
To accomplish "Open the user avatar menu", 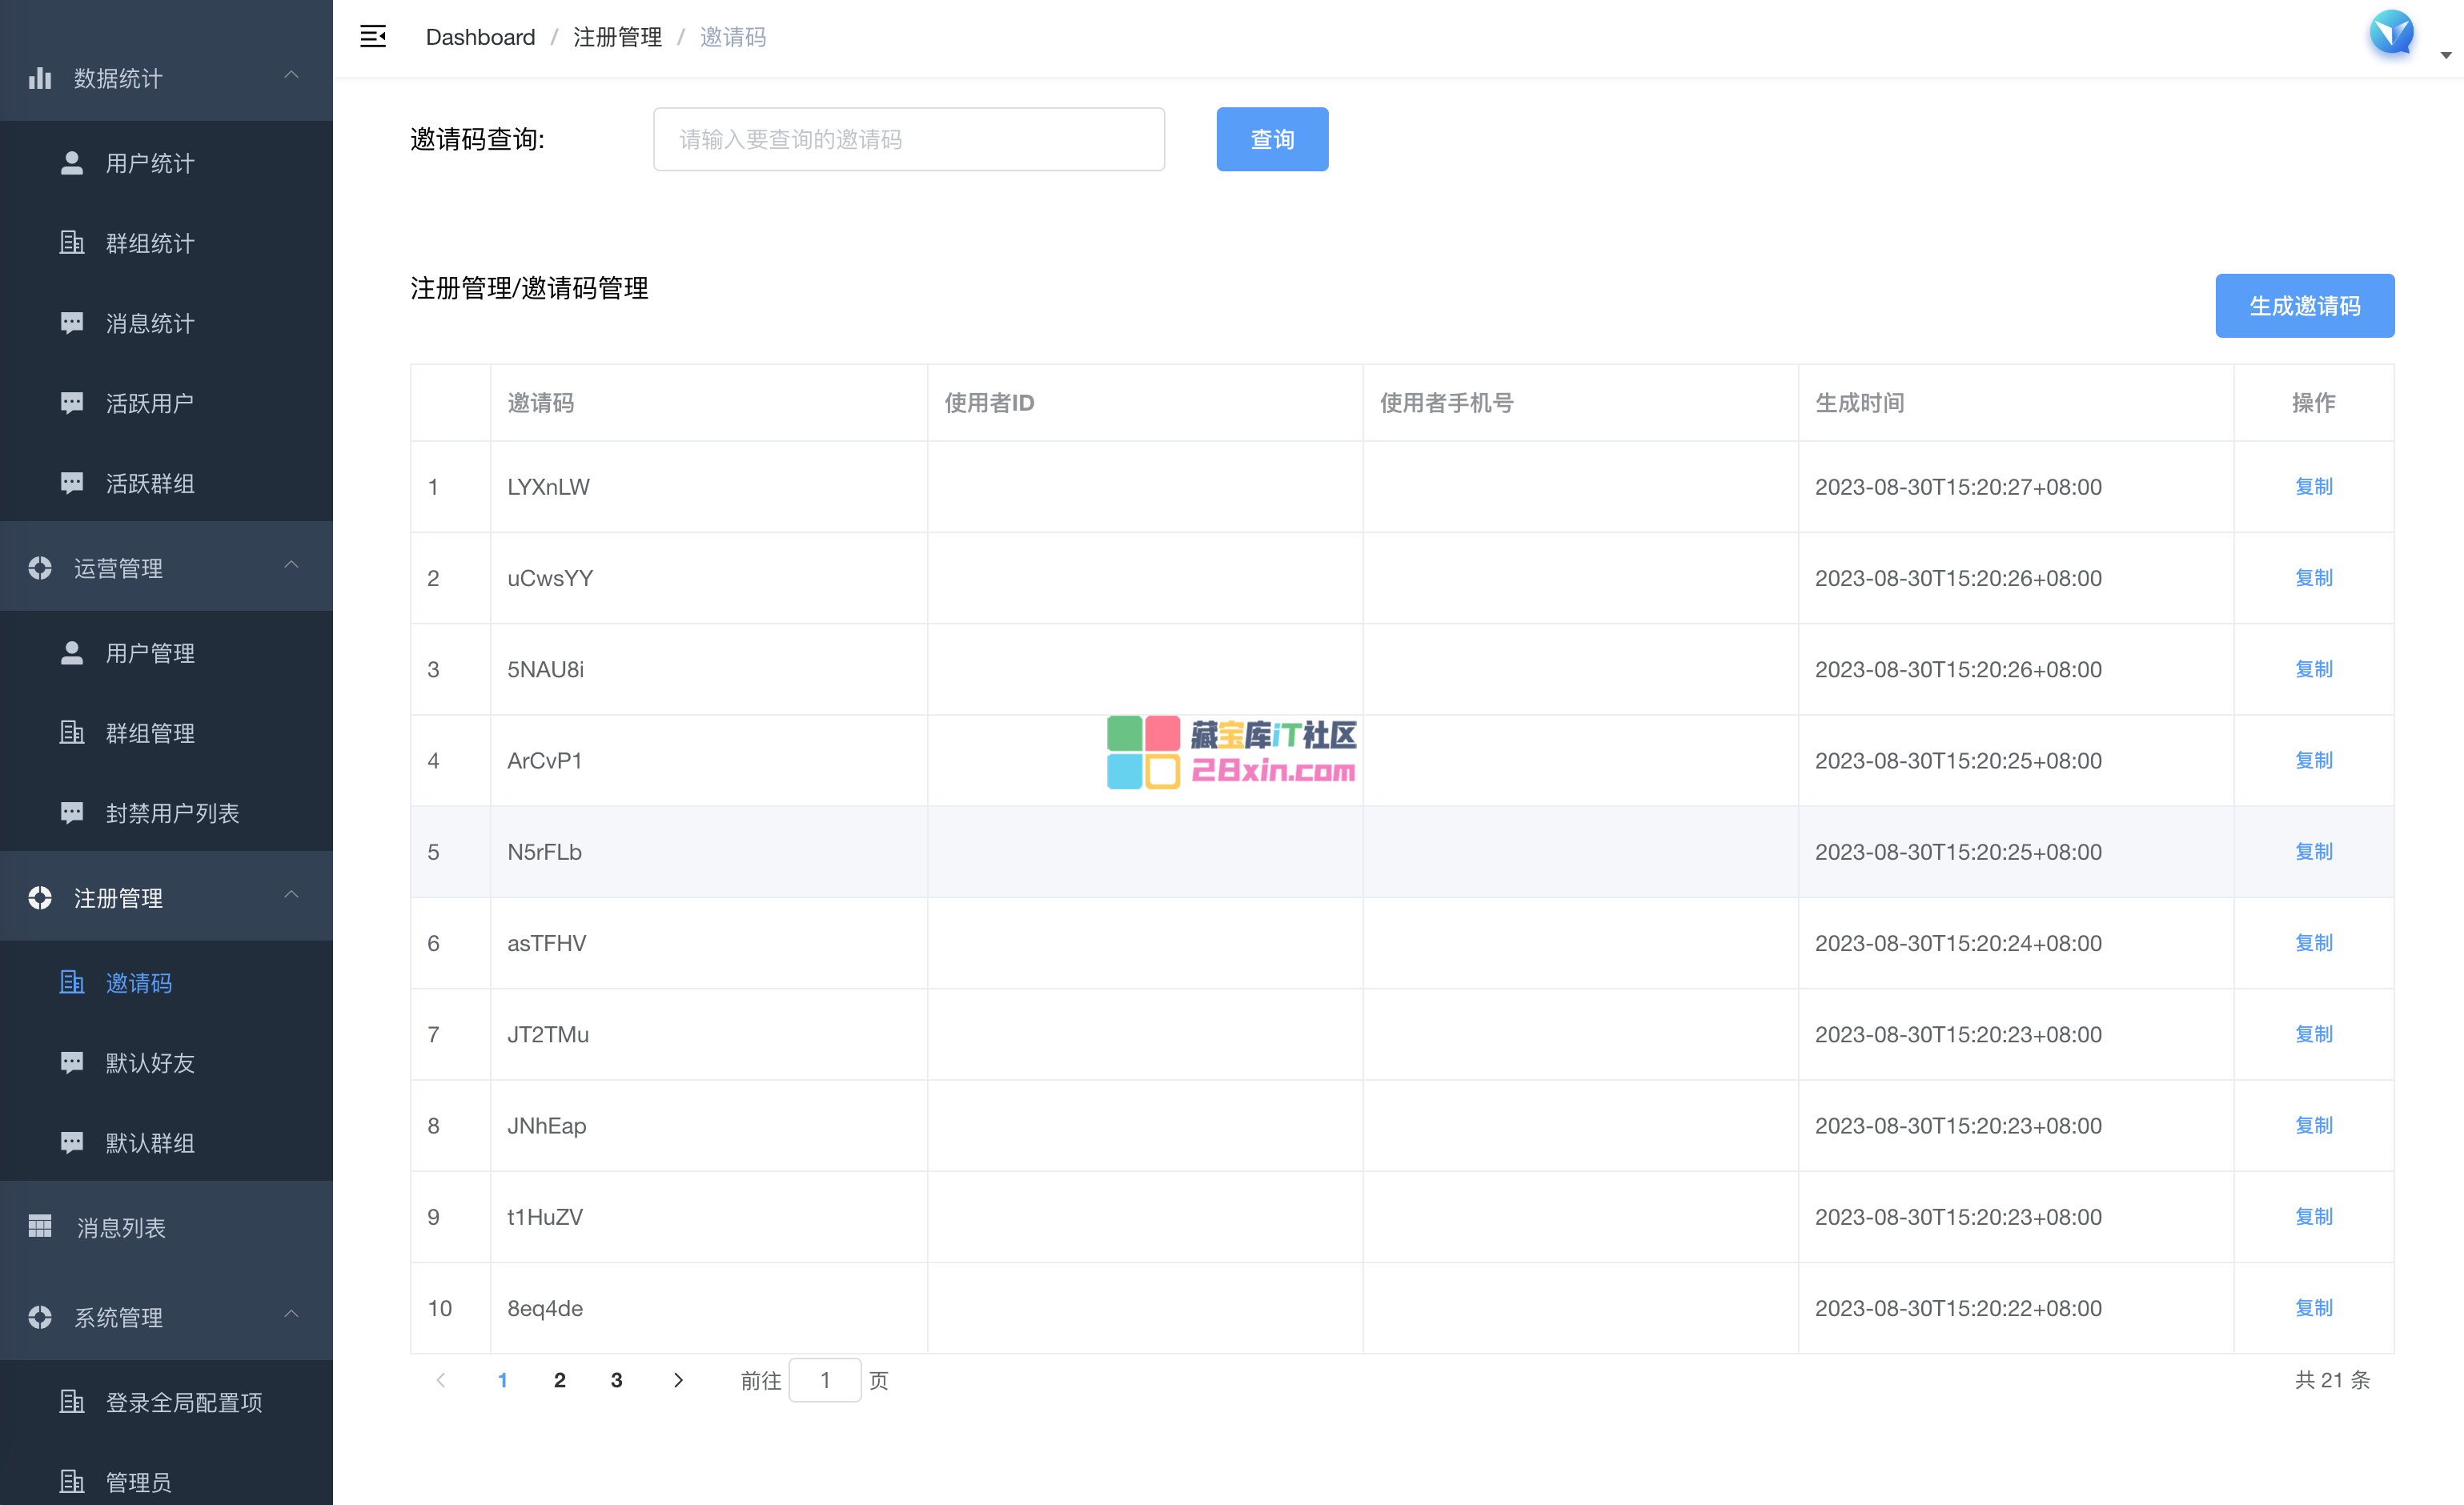I will point(2392,35).
